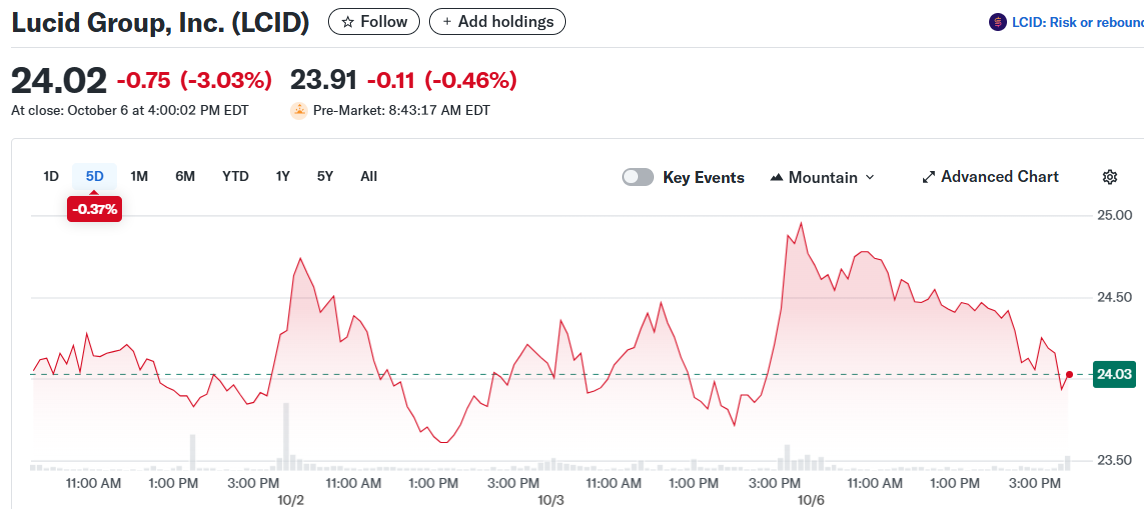Choose the 1Y time range
This screenshot has width=1144, height=509.
tap(283, 176)
